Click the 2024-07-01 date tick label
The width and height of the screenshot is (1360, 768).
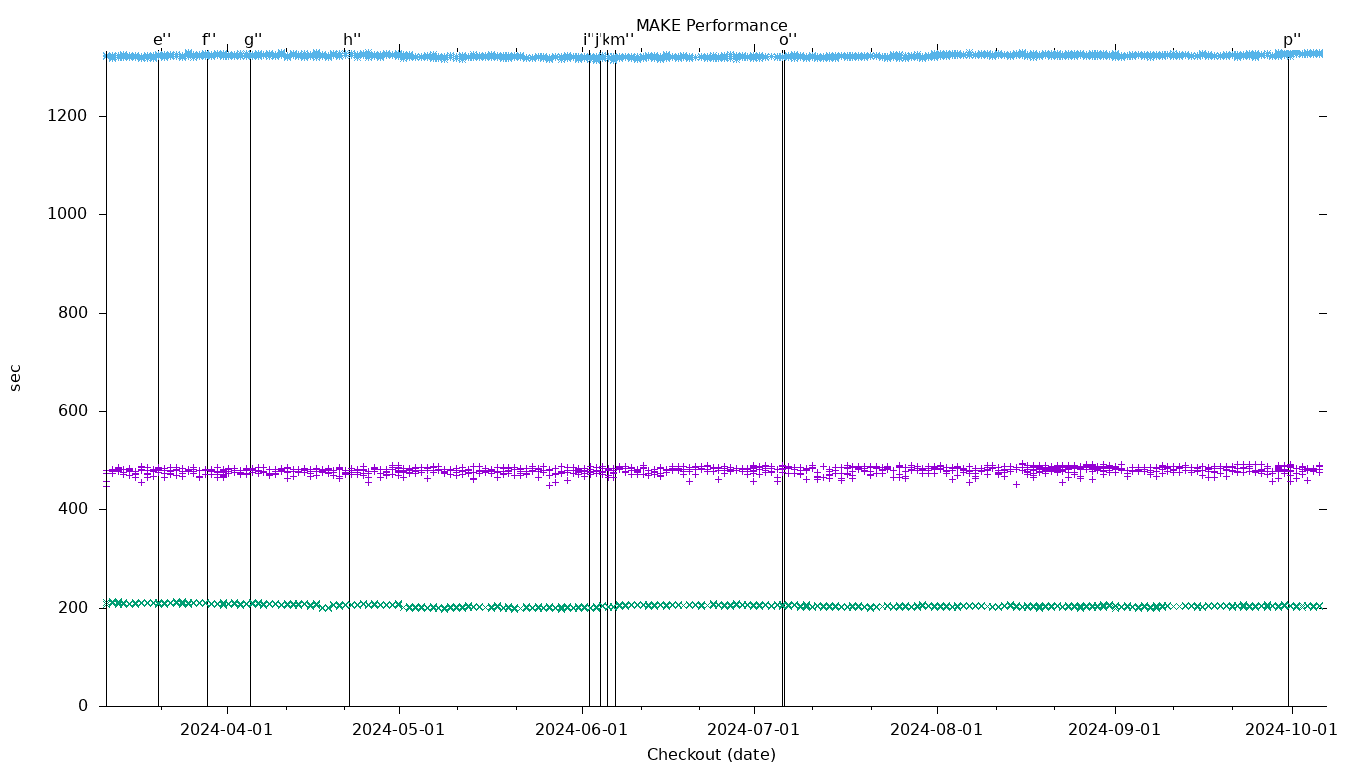pyautogui.click(x=753, y=730)
